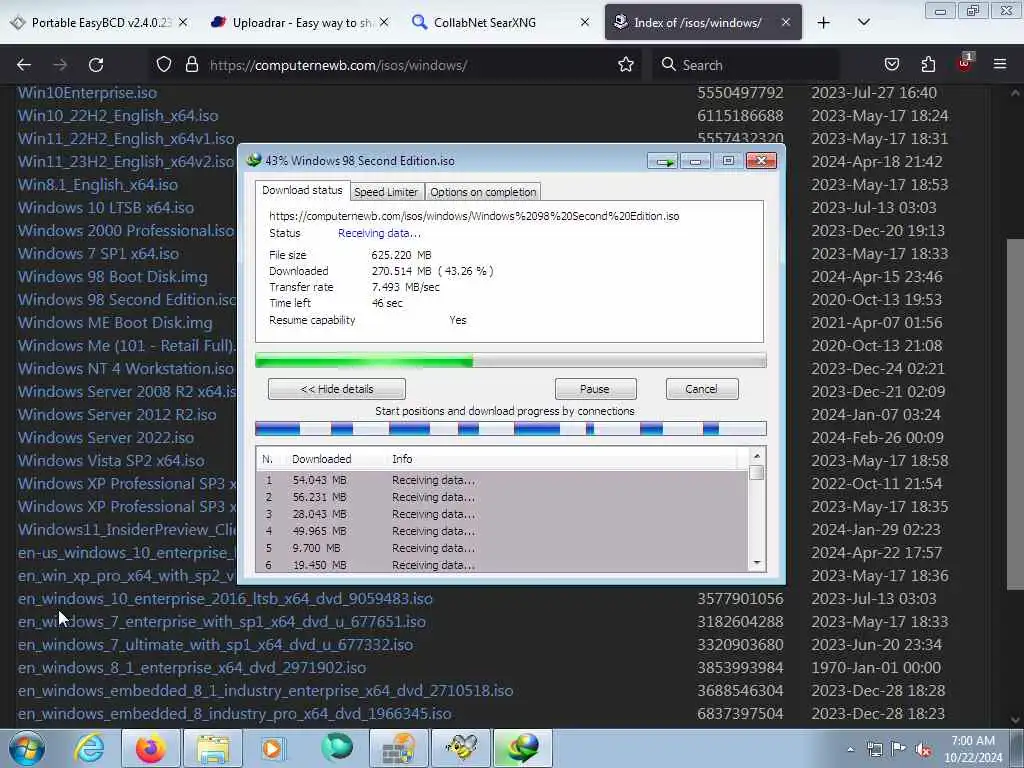
Task: Switch to Firefox in the taskbar
Action: pos(150,748)
